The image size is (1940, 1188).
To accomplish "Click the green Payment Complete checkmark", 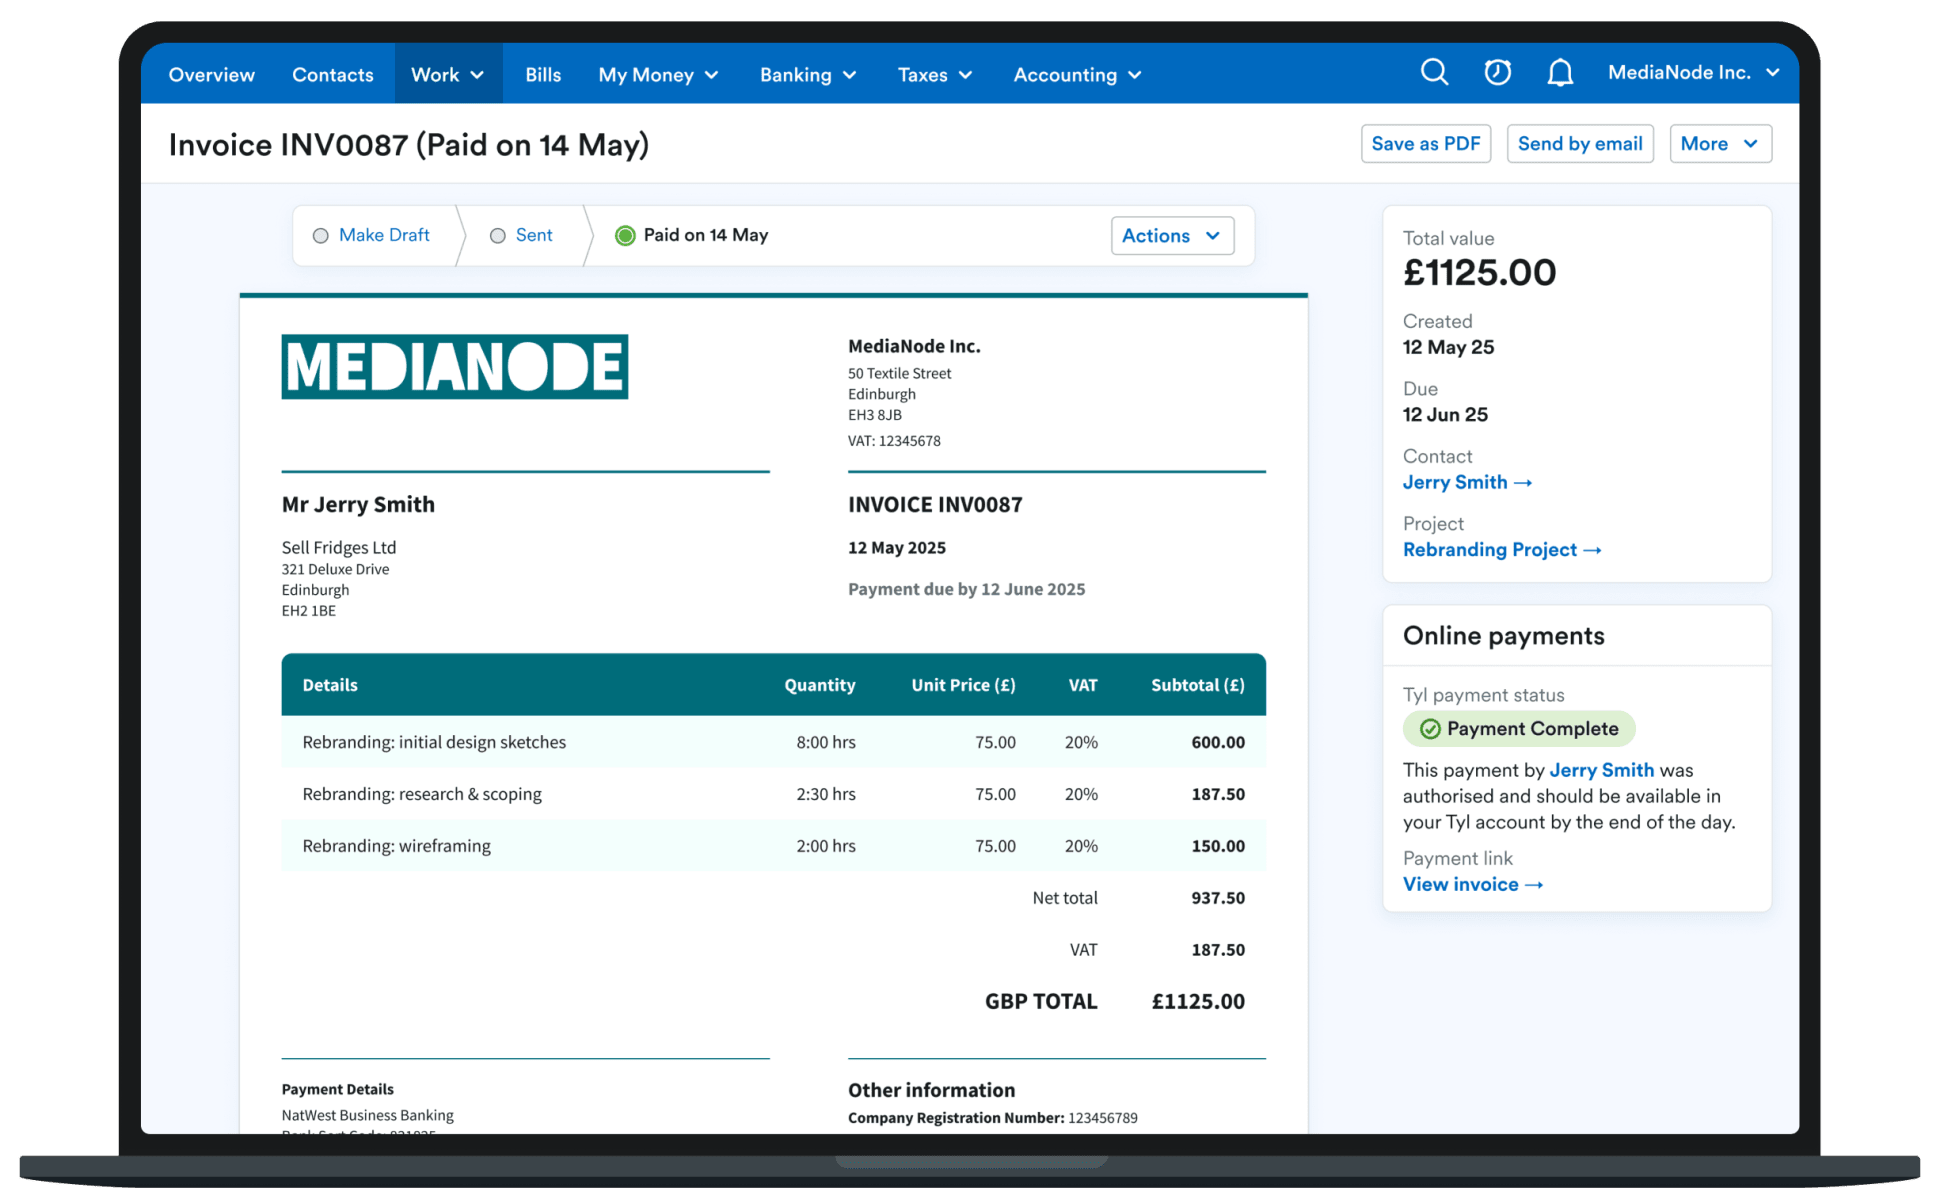I will 1430,729.
